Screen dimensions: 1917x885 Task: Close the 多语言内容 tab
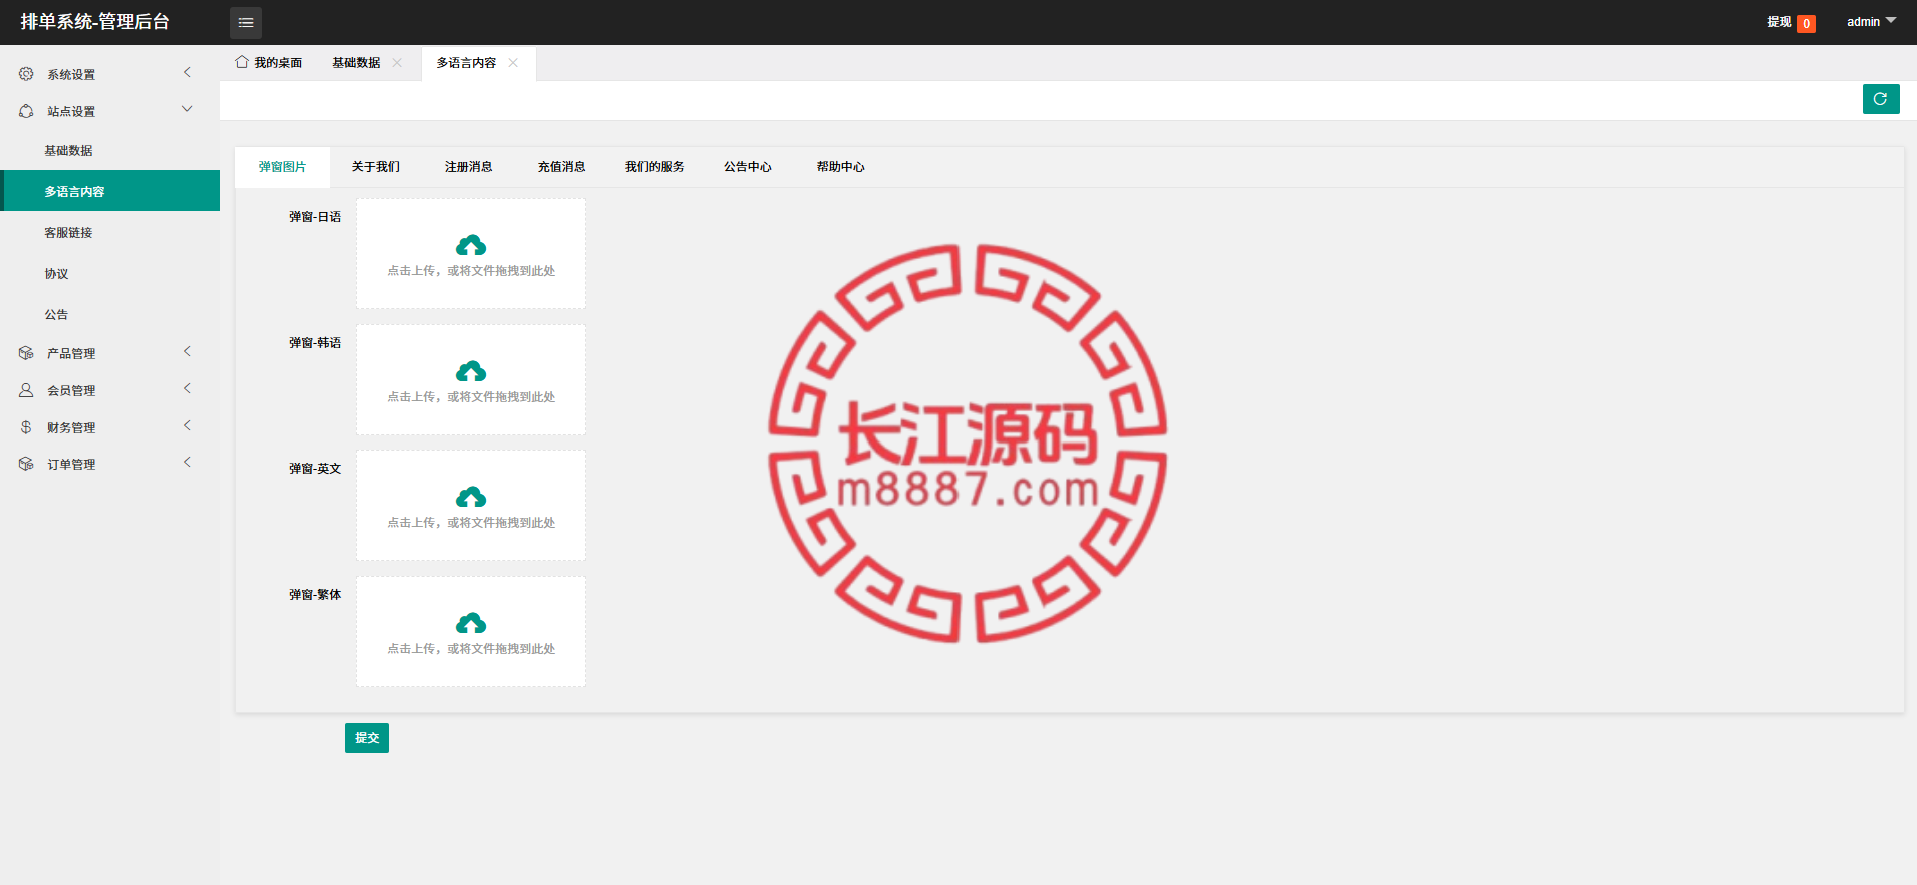pos(513,62)
